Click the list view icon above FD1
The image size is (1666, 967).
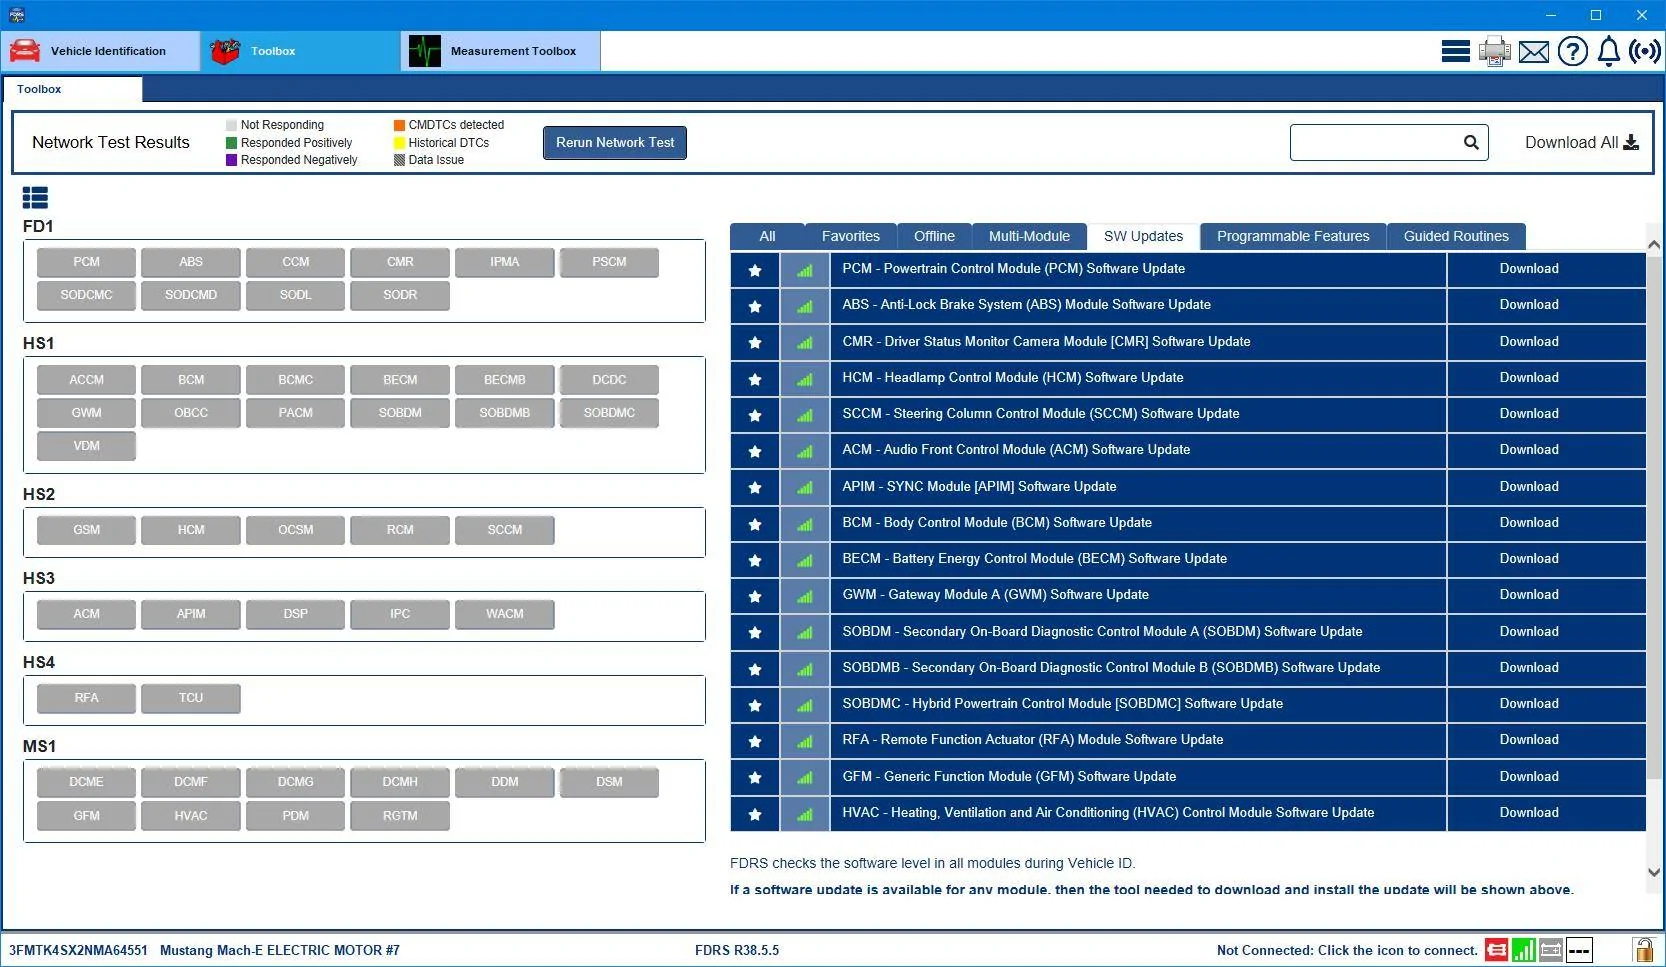coord(35,198)
